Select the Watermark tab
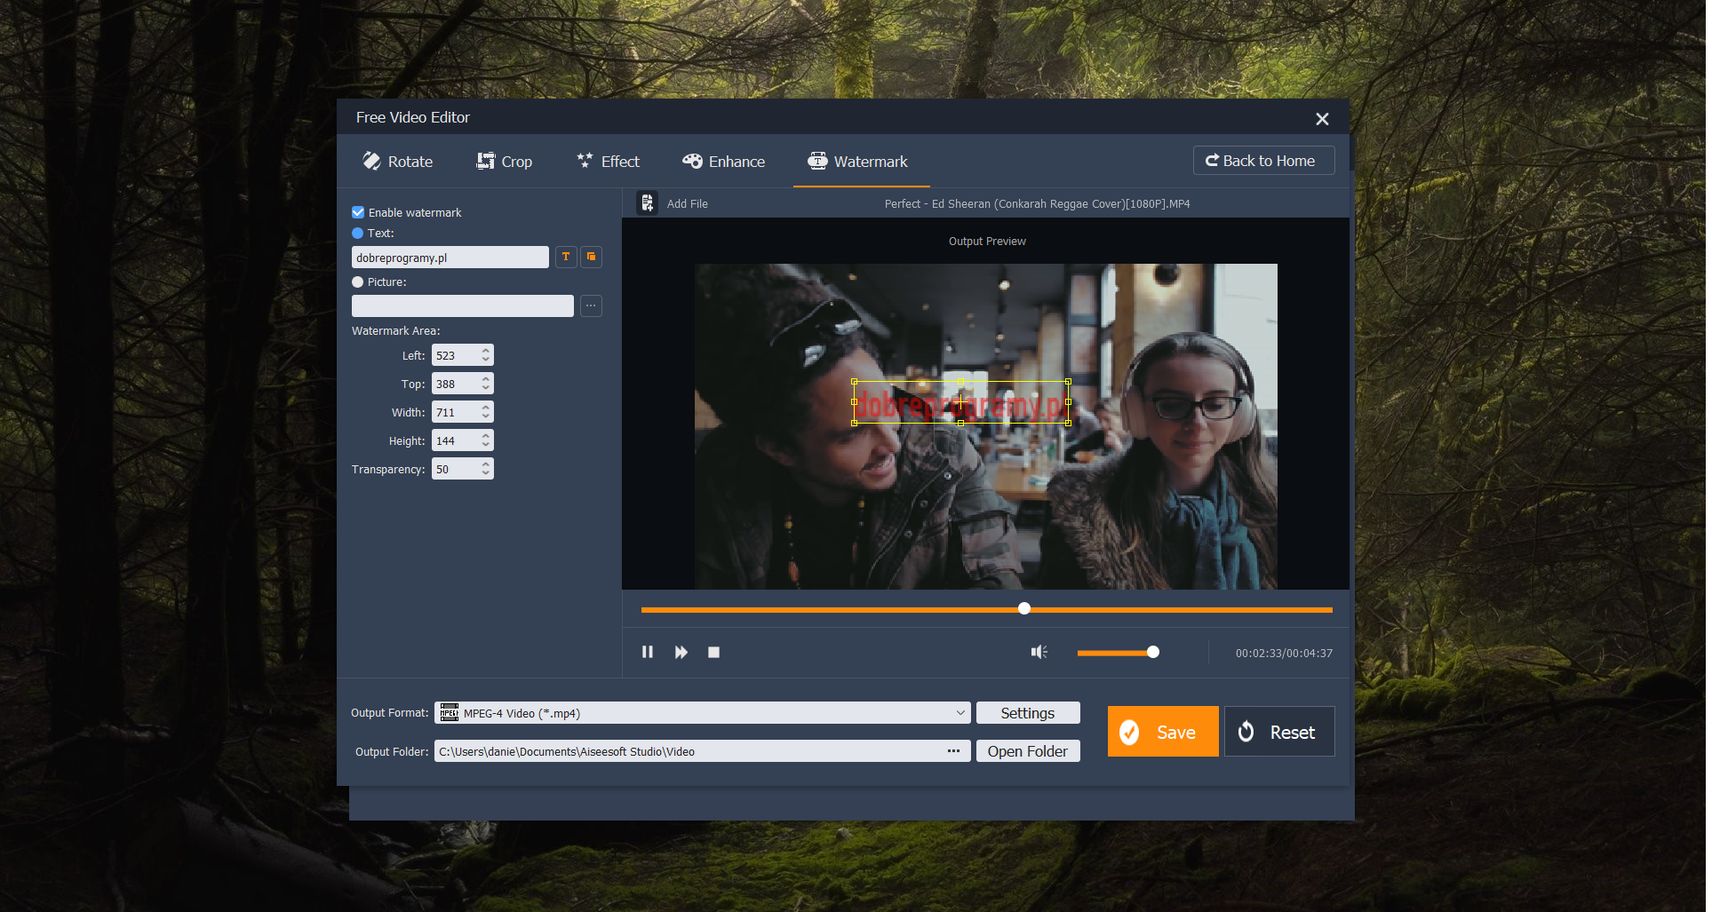This screenshot has width=1720, height=912. click(858, 161)
